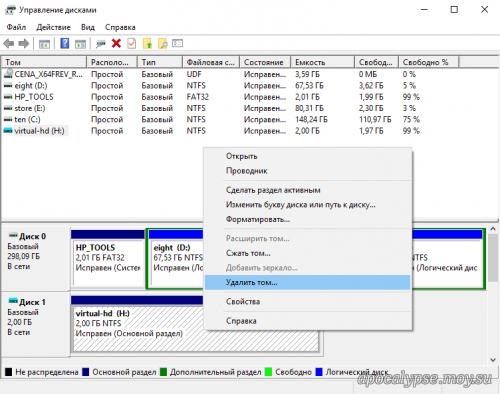
Task: Click the 148,24 ГБ capacity cell
Action: tap(311, 119)
